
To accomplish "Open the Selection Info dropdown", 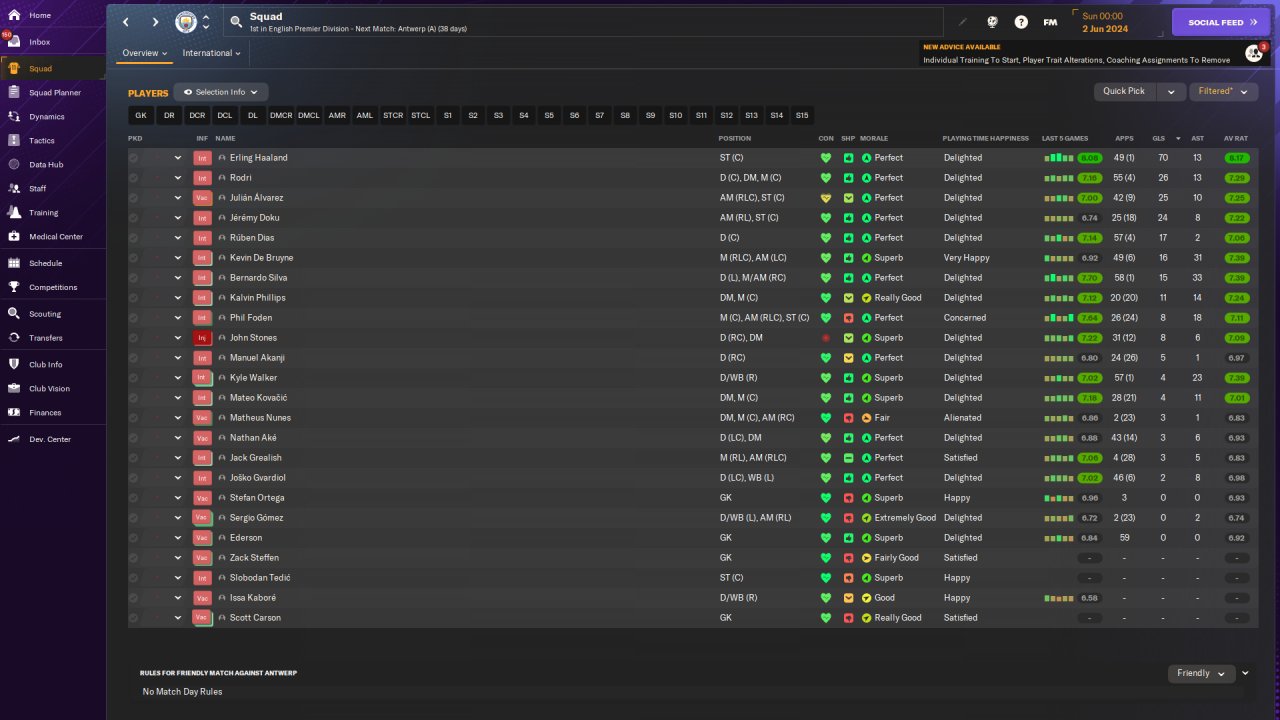I will 221,92.
